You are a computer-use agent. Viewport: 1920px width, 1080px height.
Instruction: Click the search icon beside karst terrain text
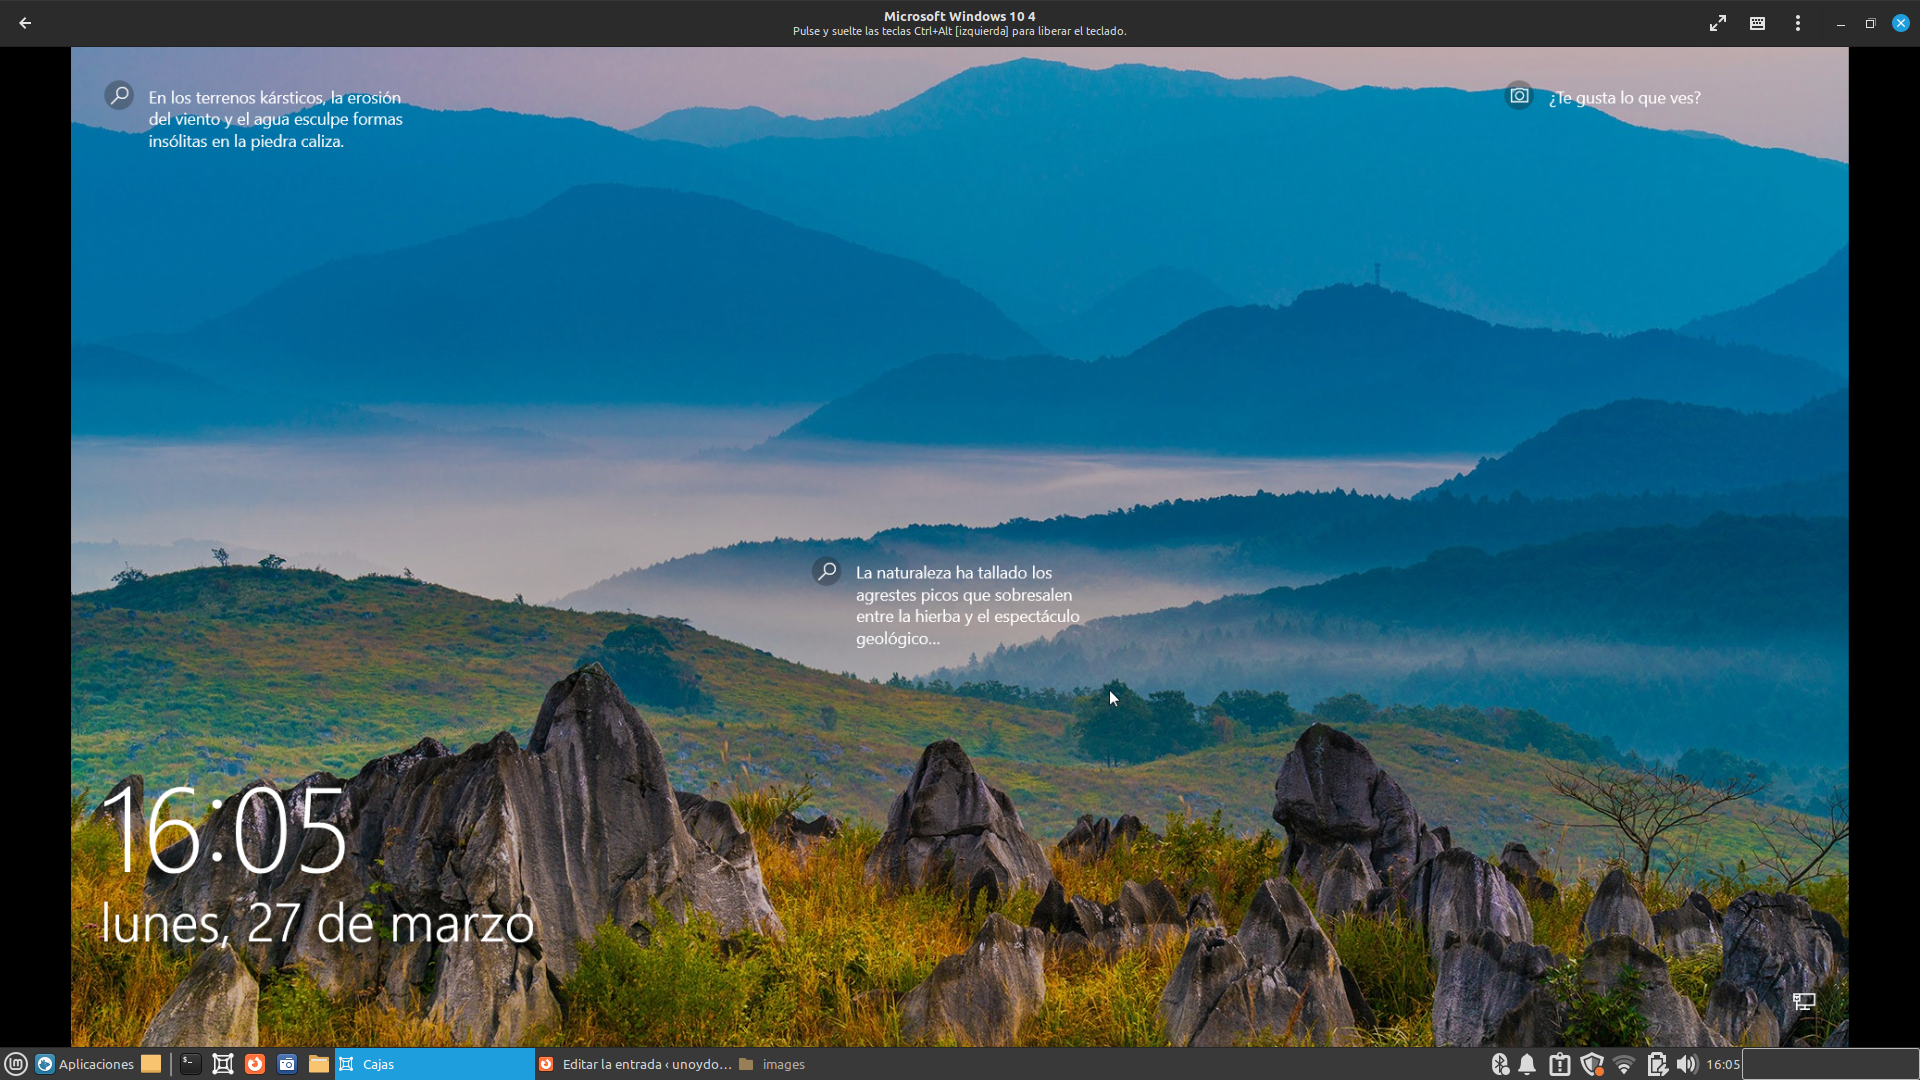119,95
